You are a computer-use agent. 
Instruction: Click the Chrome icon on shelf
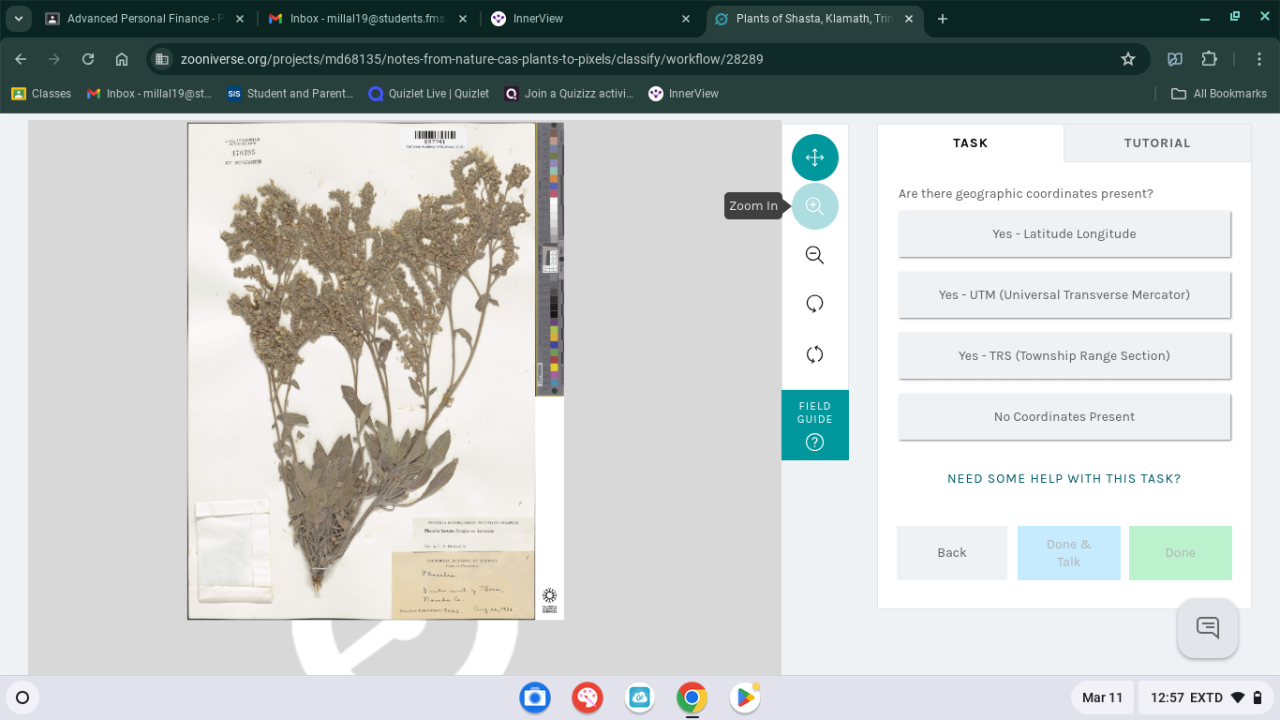click(692, 697)
